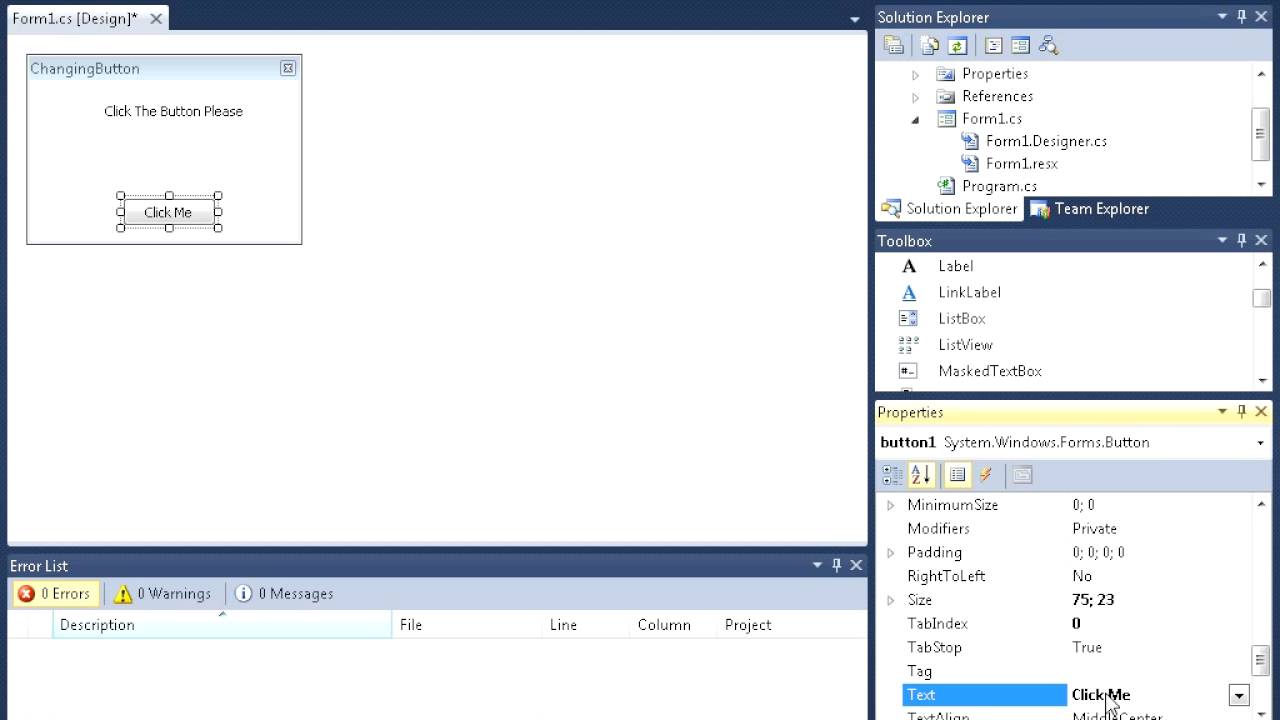Screen dimensions: 1280x720
Task: Pin the Solution Explorer panel
Action: pos(1242,17)
